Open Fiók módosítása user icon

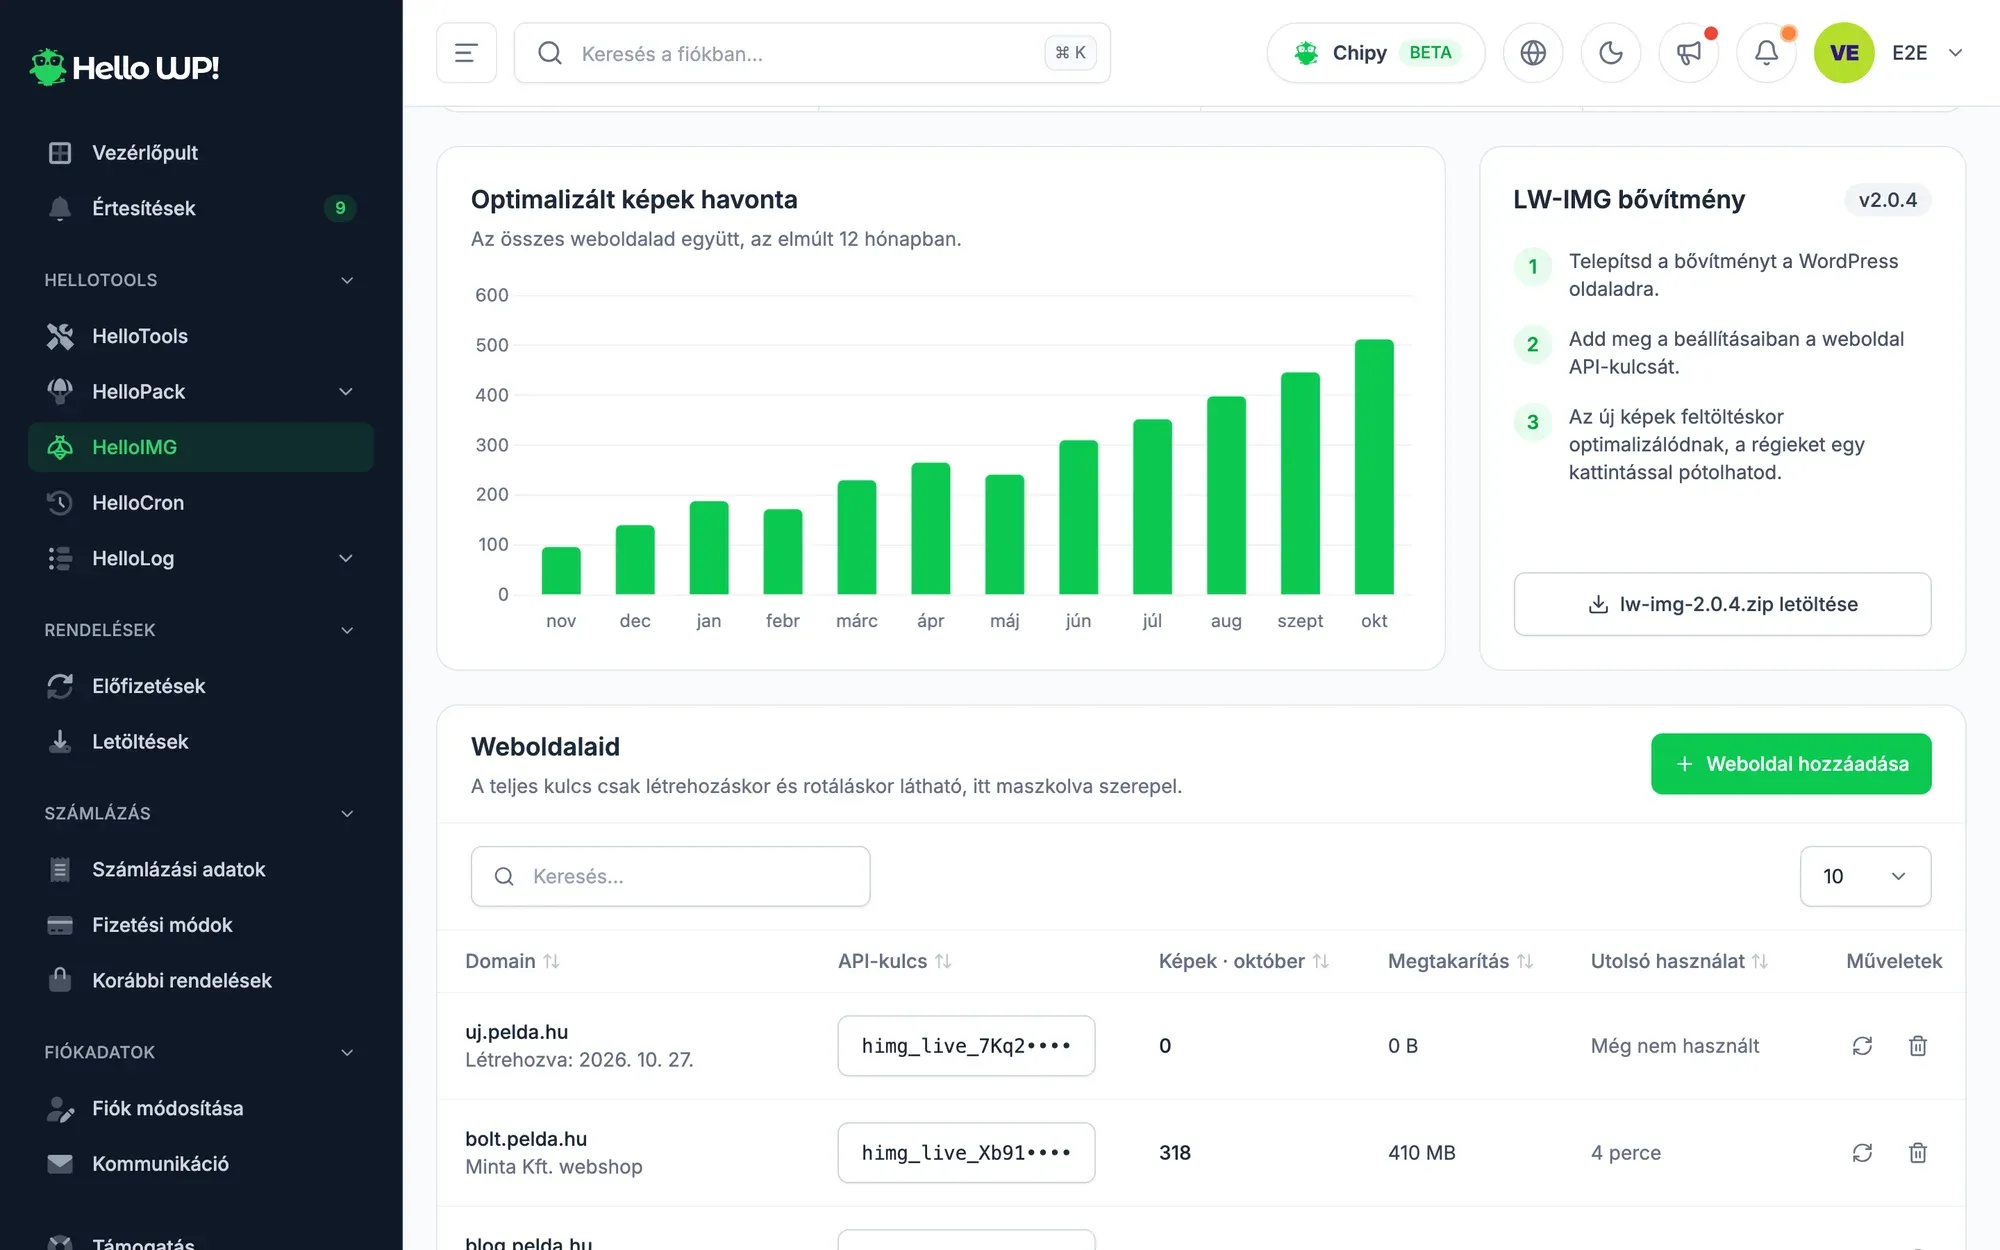(x=60, y=1108)
